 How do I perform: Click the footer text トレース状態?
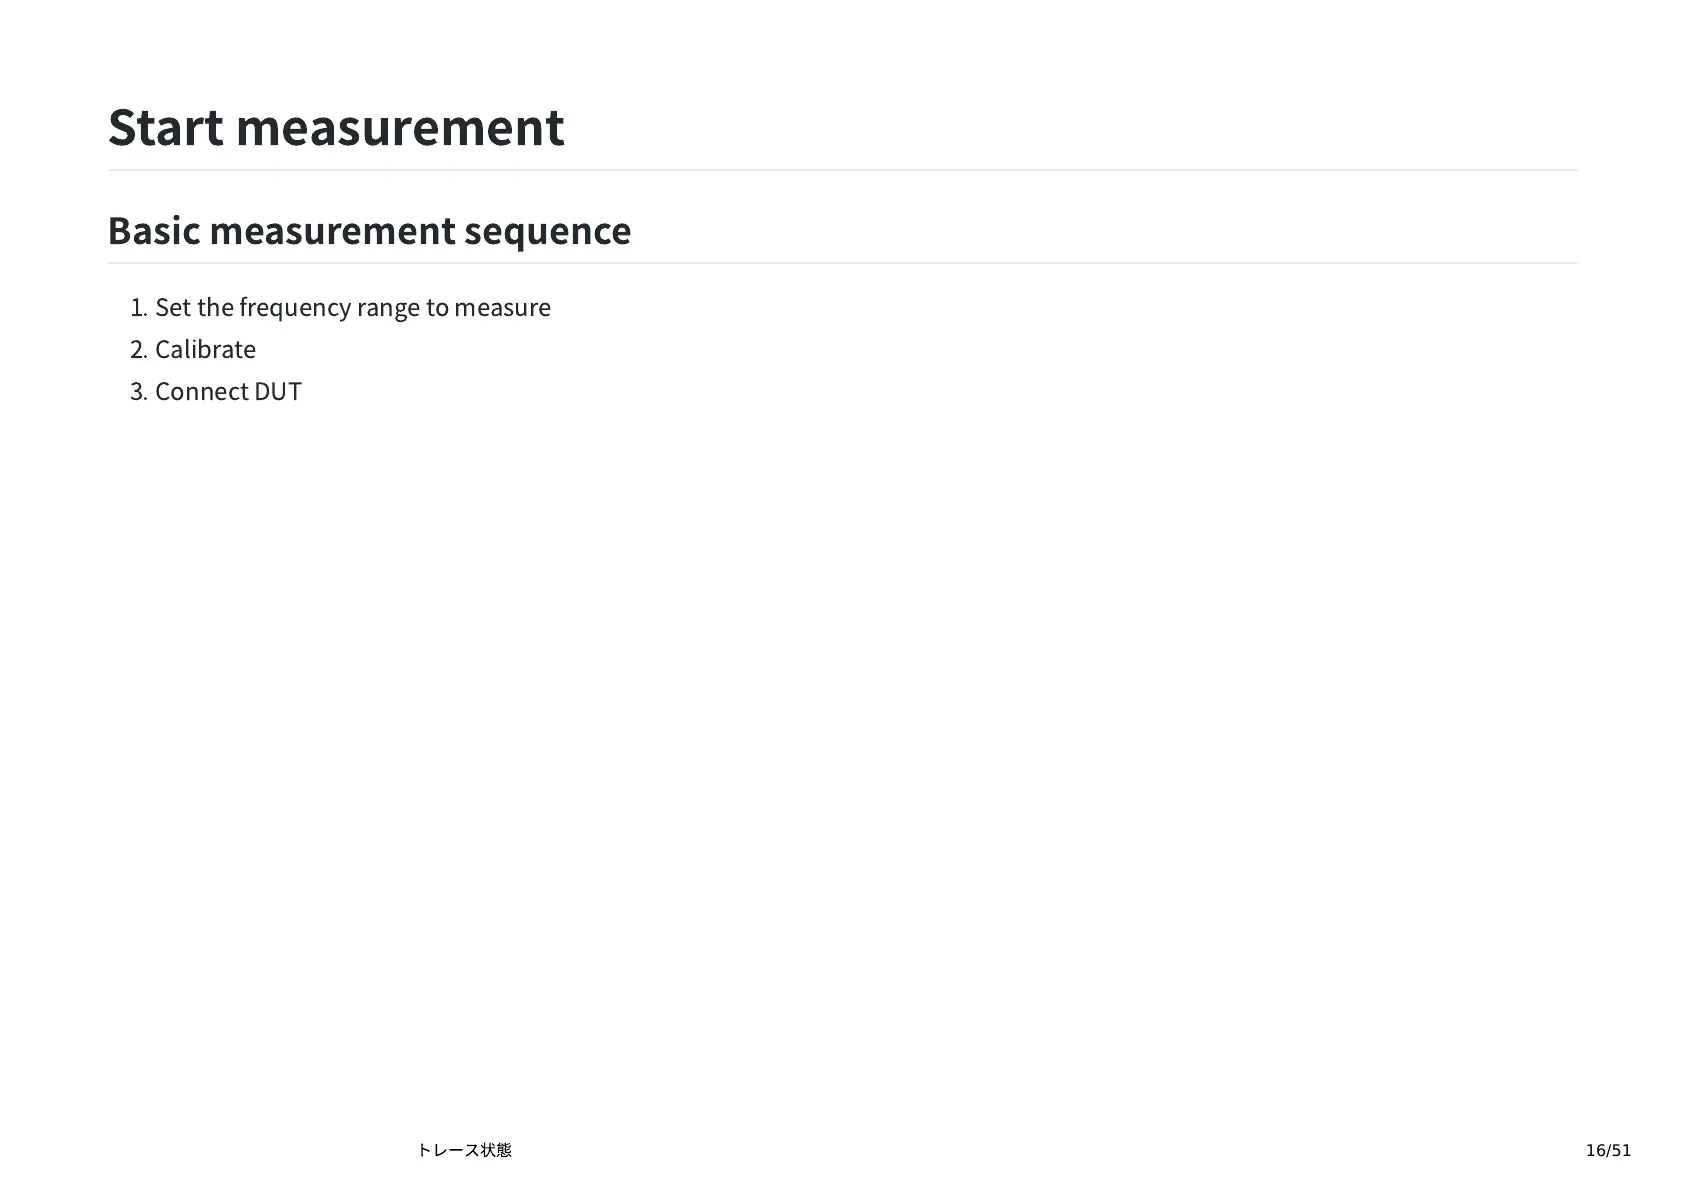tap(464, 1150)
